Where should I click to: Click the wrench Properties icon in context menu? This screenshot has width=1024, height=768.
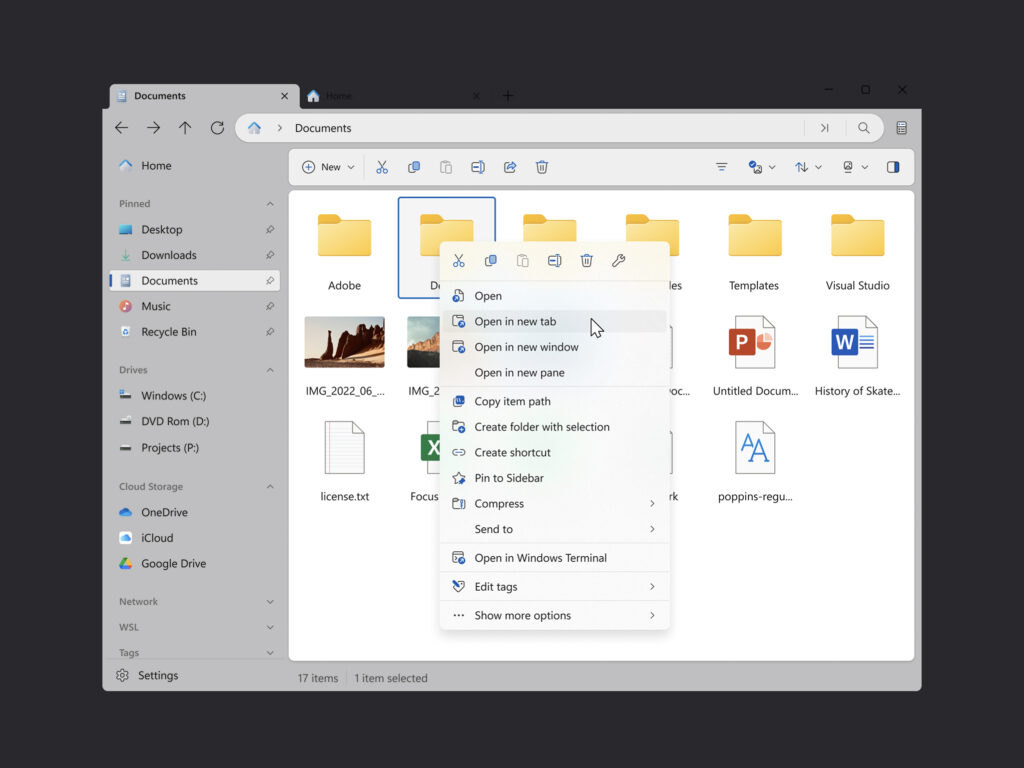pos(618,261)
